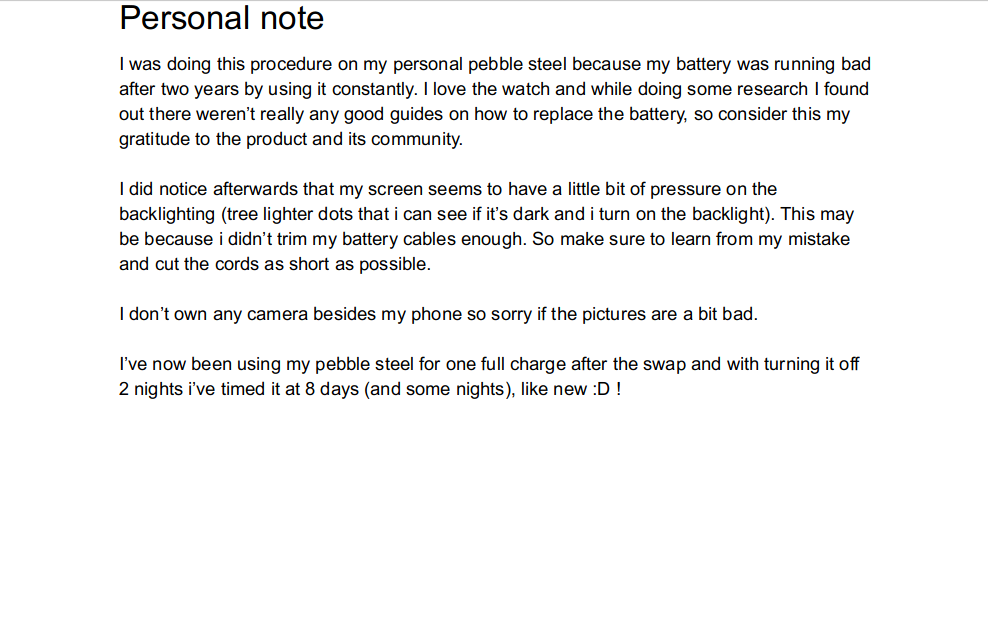988x629 pixels.
Task: Click the paragraph starting "I've now been using"
Action: pos(489,376)
